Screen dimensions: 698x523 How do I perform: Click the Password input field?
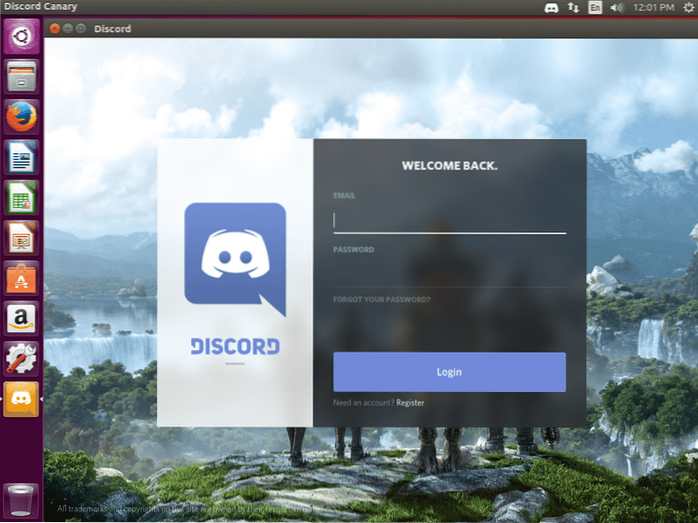449,273
